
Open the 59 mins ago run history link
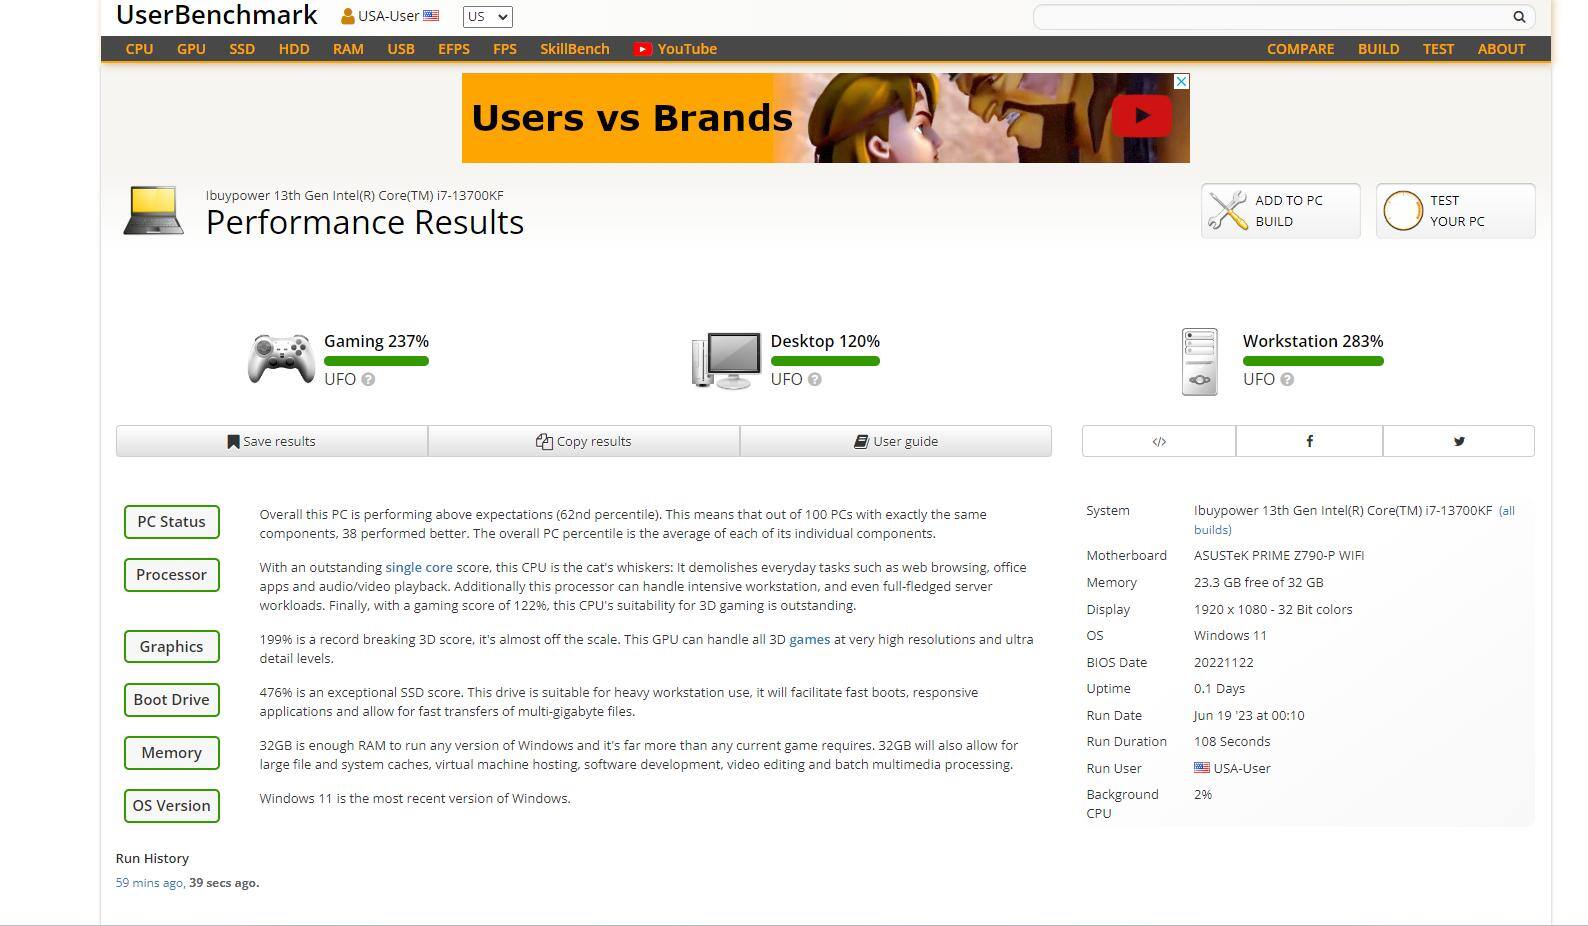(x=149, y=883)
